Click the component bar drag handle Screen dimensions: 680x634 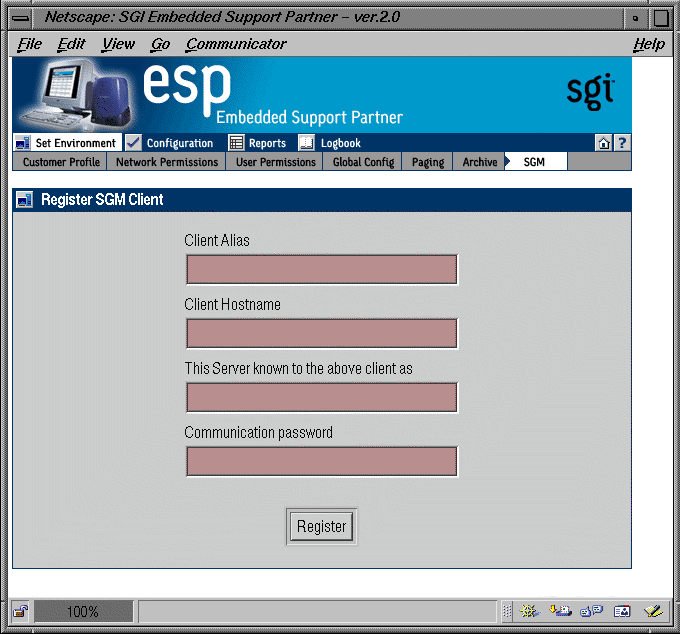[x=507, y=611]
